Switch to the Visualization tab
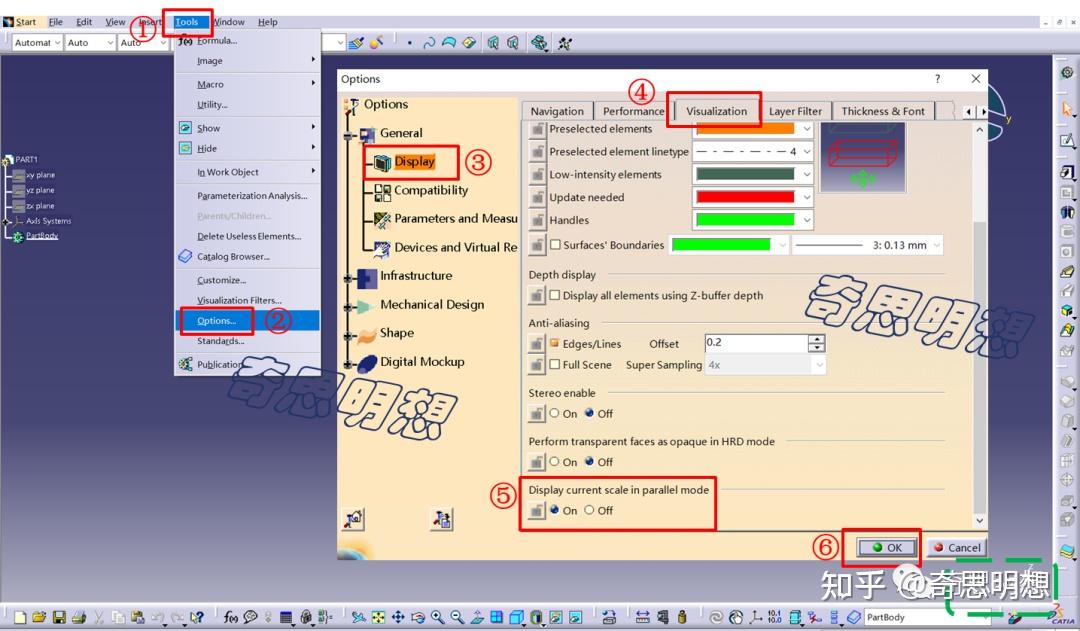1080x631 pixels. [x=716, y=111]
